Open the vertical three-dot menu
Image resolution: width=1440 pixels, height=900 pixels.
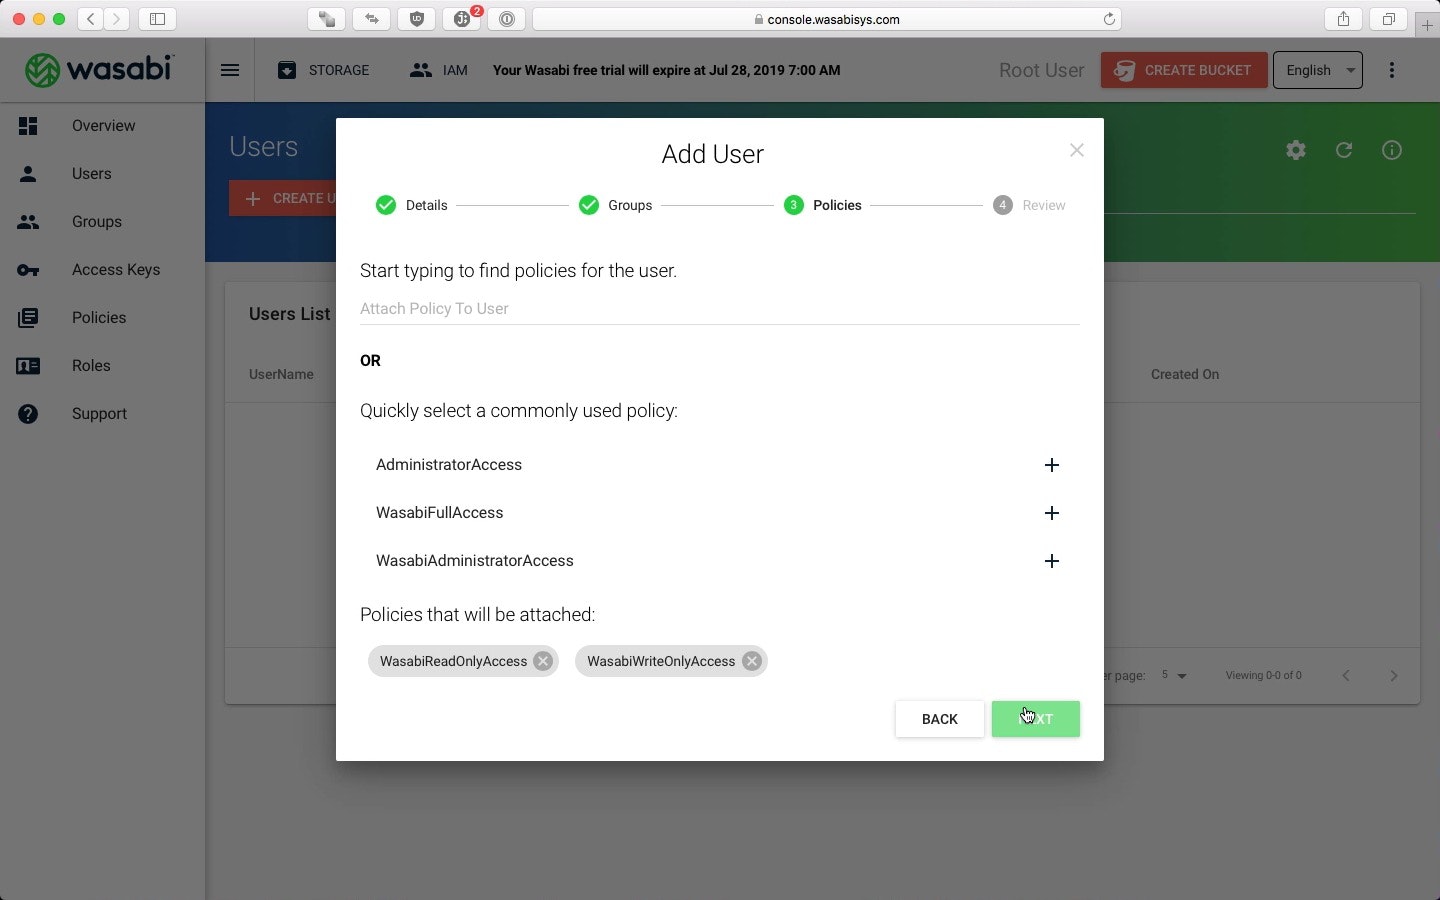(1392, 70)
